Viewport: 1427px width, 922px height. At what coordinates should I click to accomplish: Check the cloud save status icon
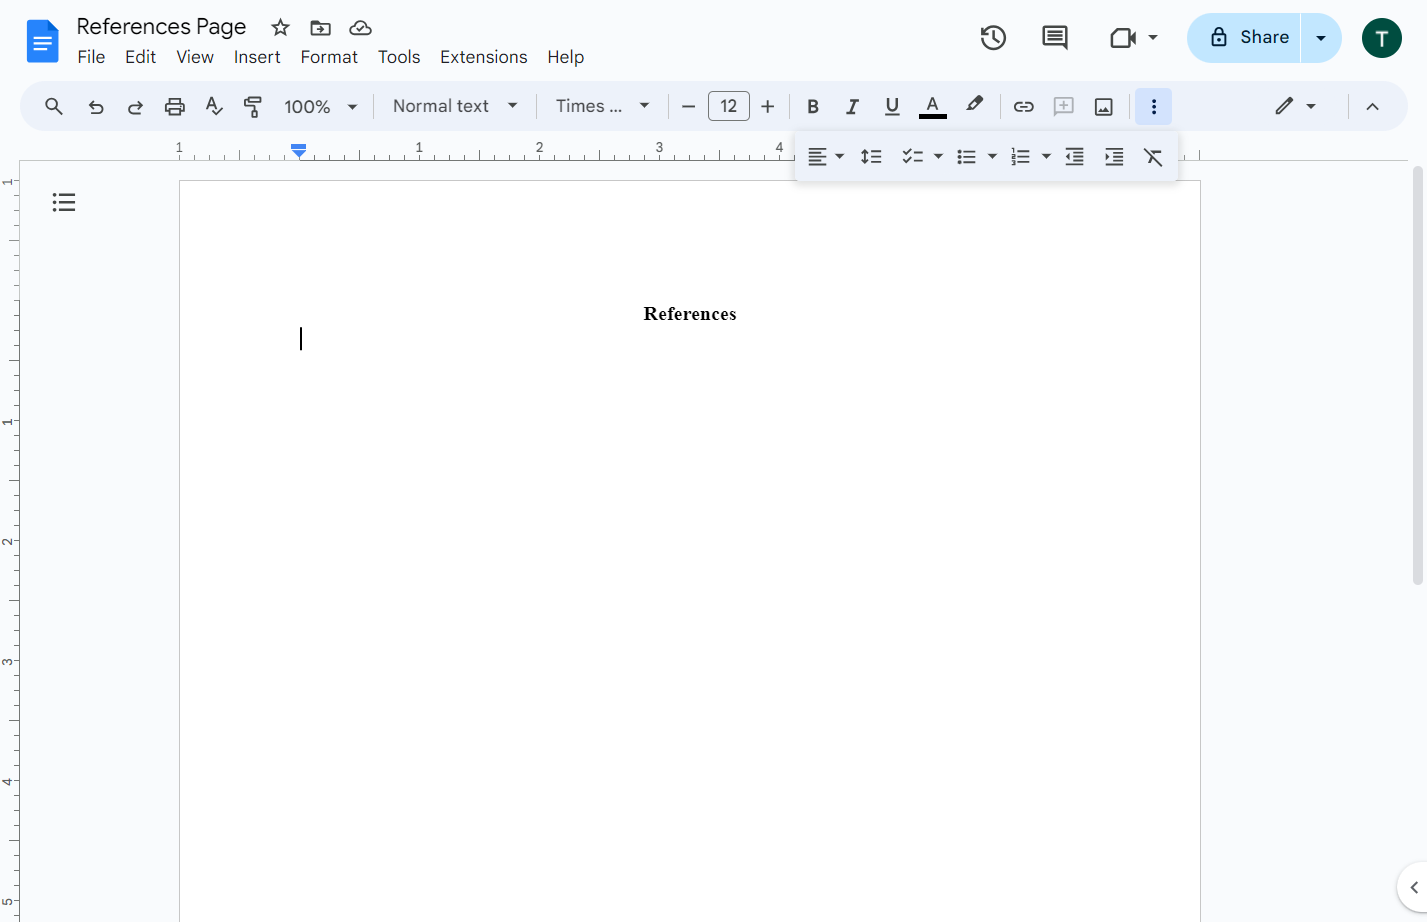[360, 28]
